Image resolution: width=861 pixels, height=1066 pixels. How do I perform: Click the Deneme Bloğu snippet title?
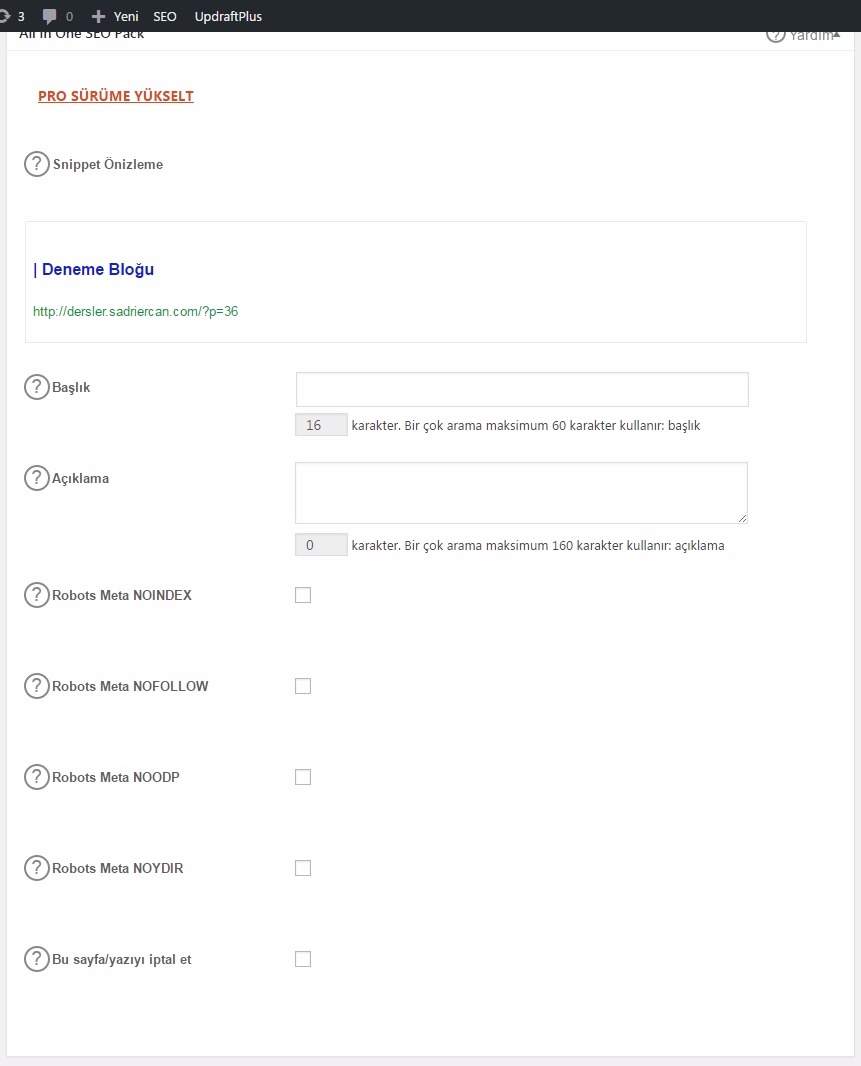[x=93, y=269]
